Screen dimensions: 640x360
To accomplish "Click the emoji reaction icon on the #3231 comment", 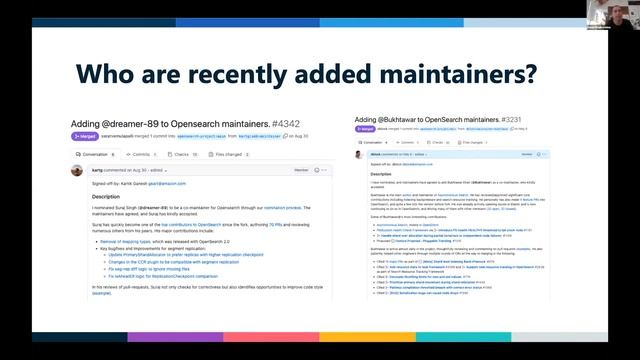I will 539,154.
